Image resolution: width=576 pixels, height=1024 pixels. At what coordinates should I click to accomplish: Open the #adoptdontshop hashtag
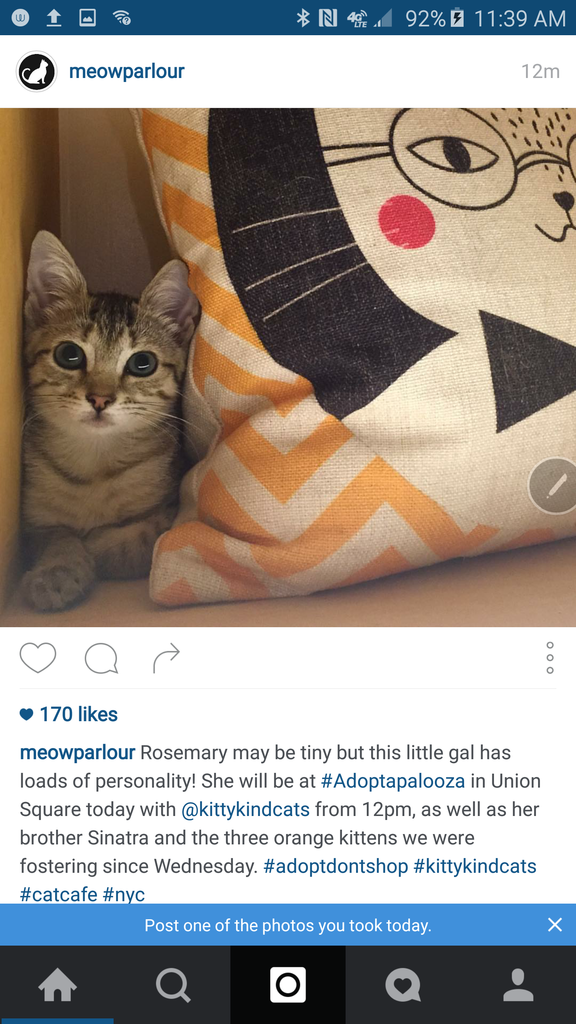coord(336,867)
